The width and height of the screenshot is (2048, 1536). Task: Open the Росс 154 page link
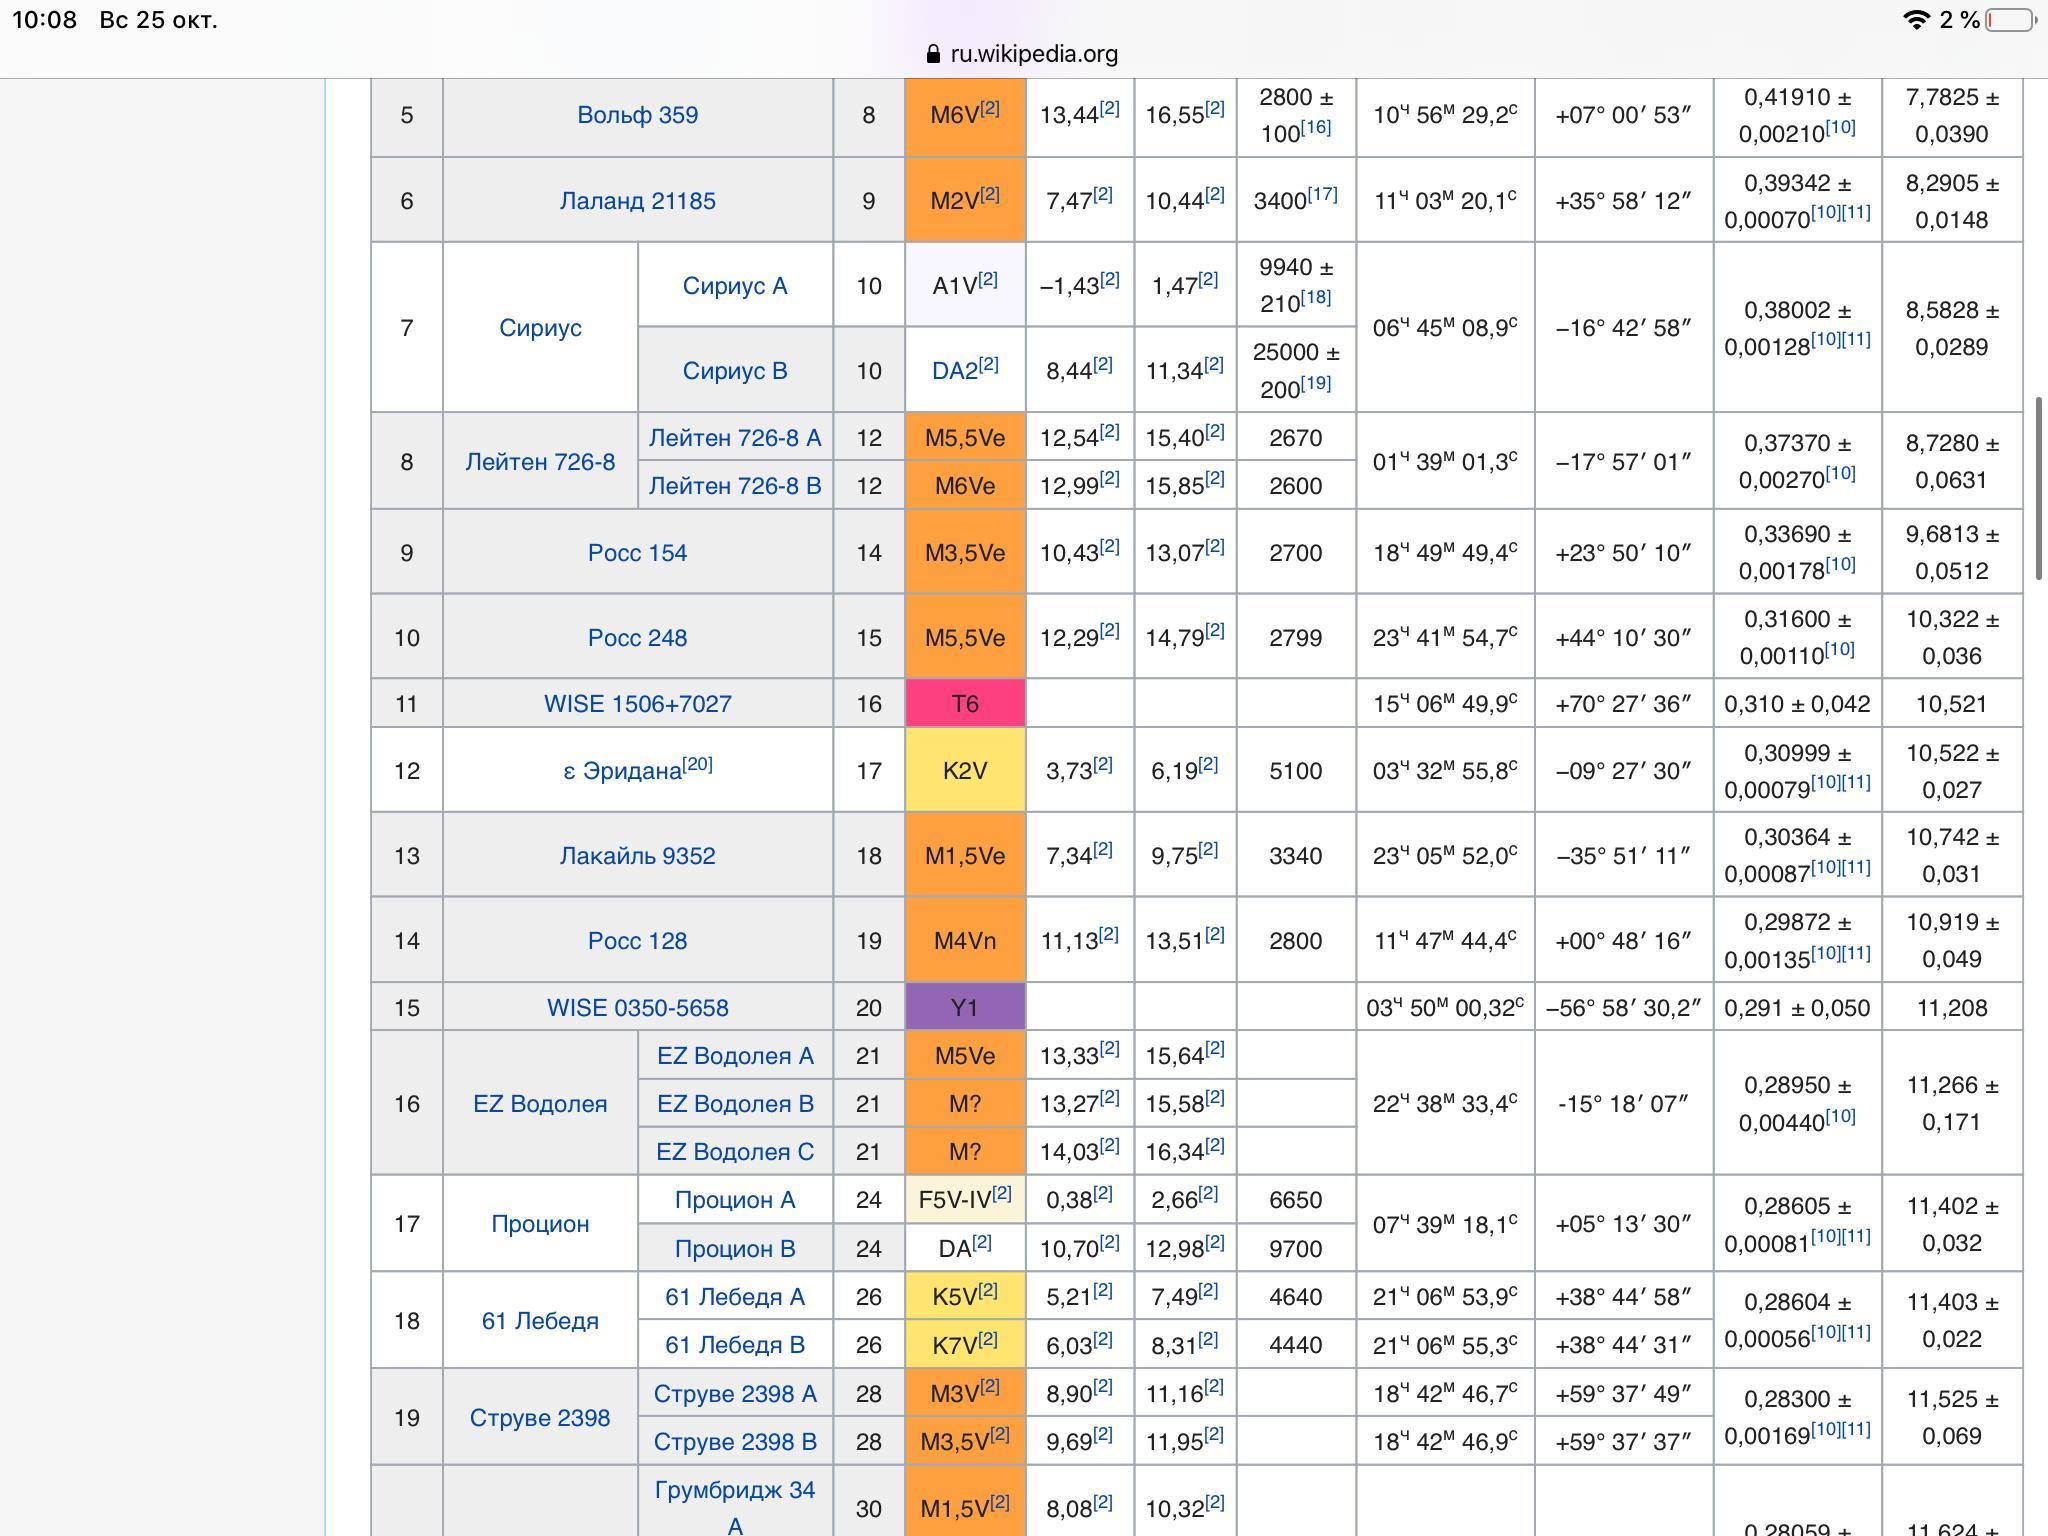(637, 553)
